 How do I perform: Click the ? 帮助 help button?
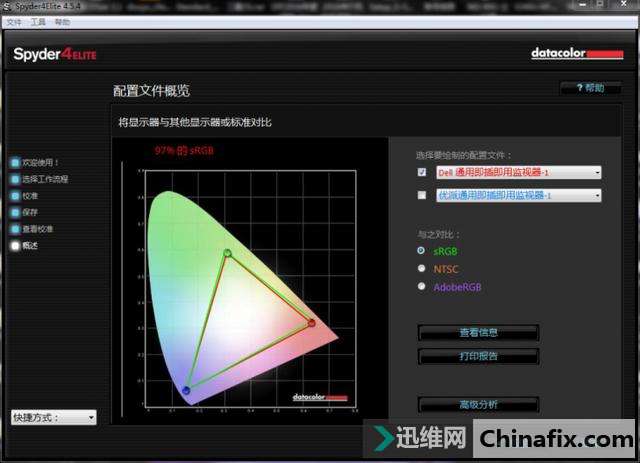point(591,88)
